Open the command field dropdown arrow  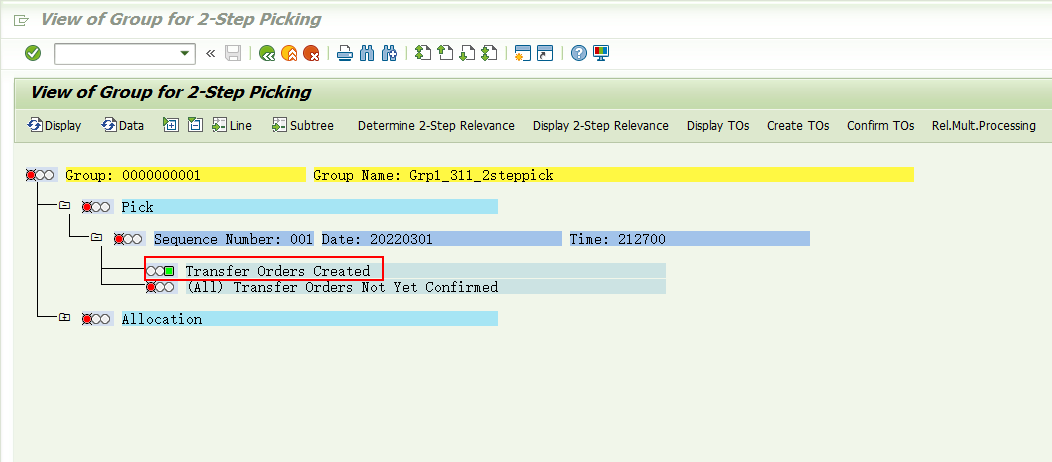click(185, 54)
